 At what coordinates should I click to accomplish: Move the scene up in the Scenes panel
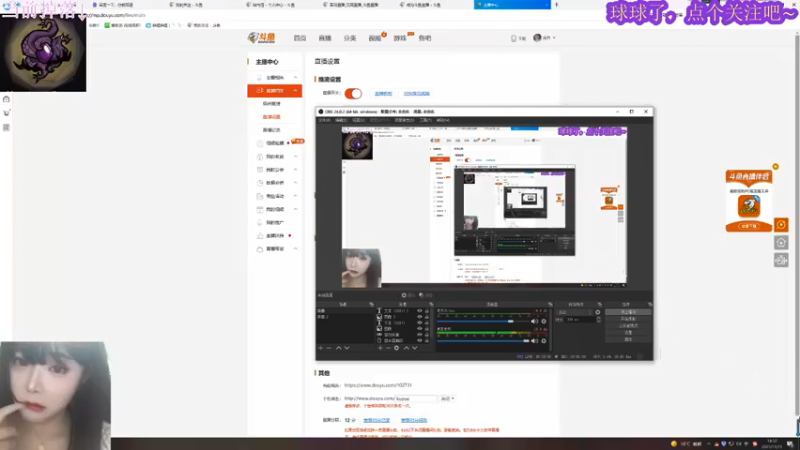pyautogui.click(x=338, y=348)
